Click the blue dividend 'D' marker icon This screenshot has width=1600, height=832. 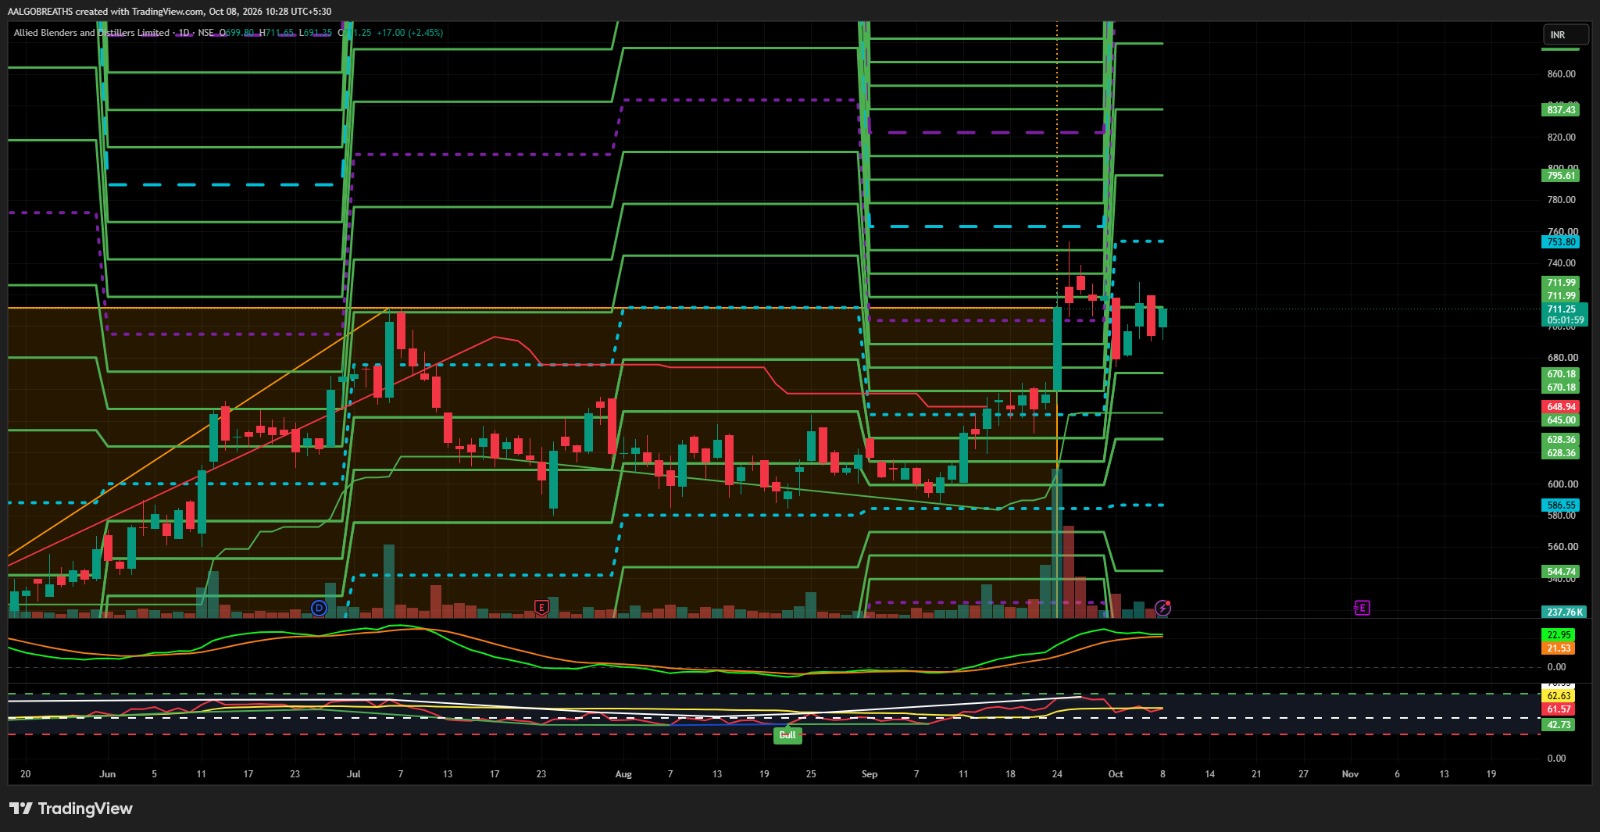click(x=319, y=607)
